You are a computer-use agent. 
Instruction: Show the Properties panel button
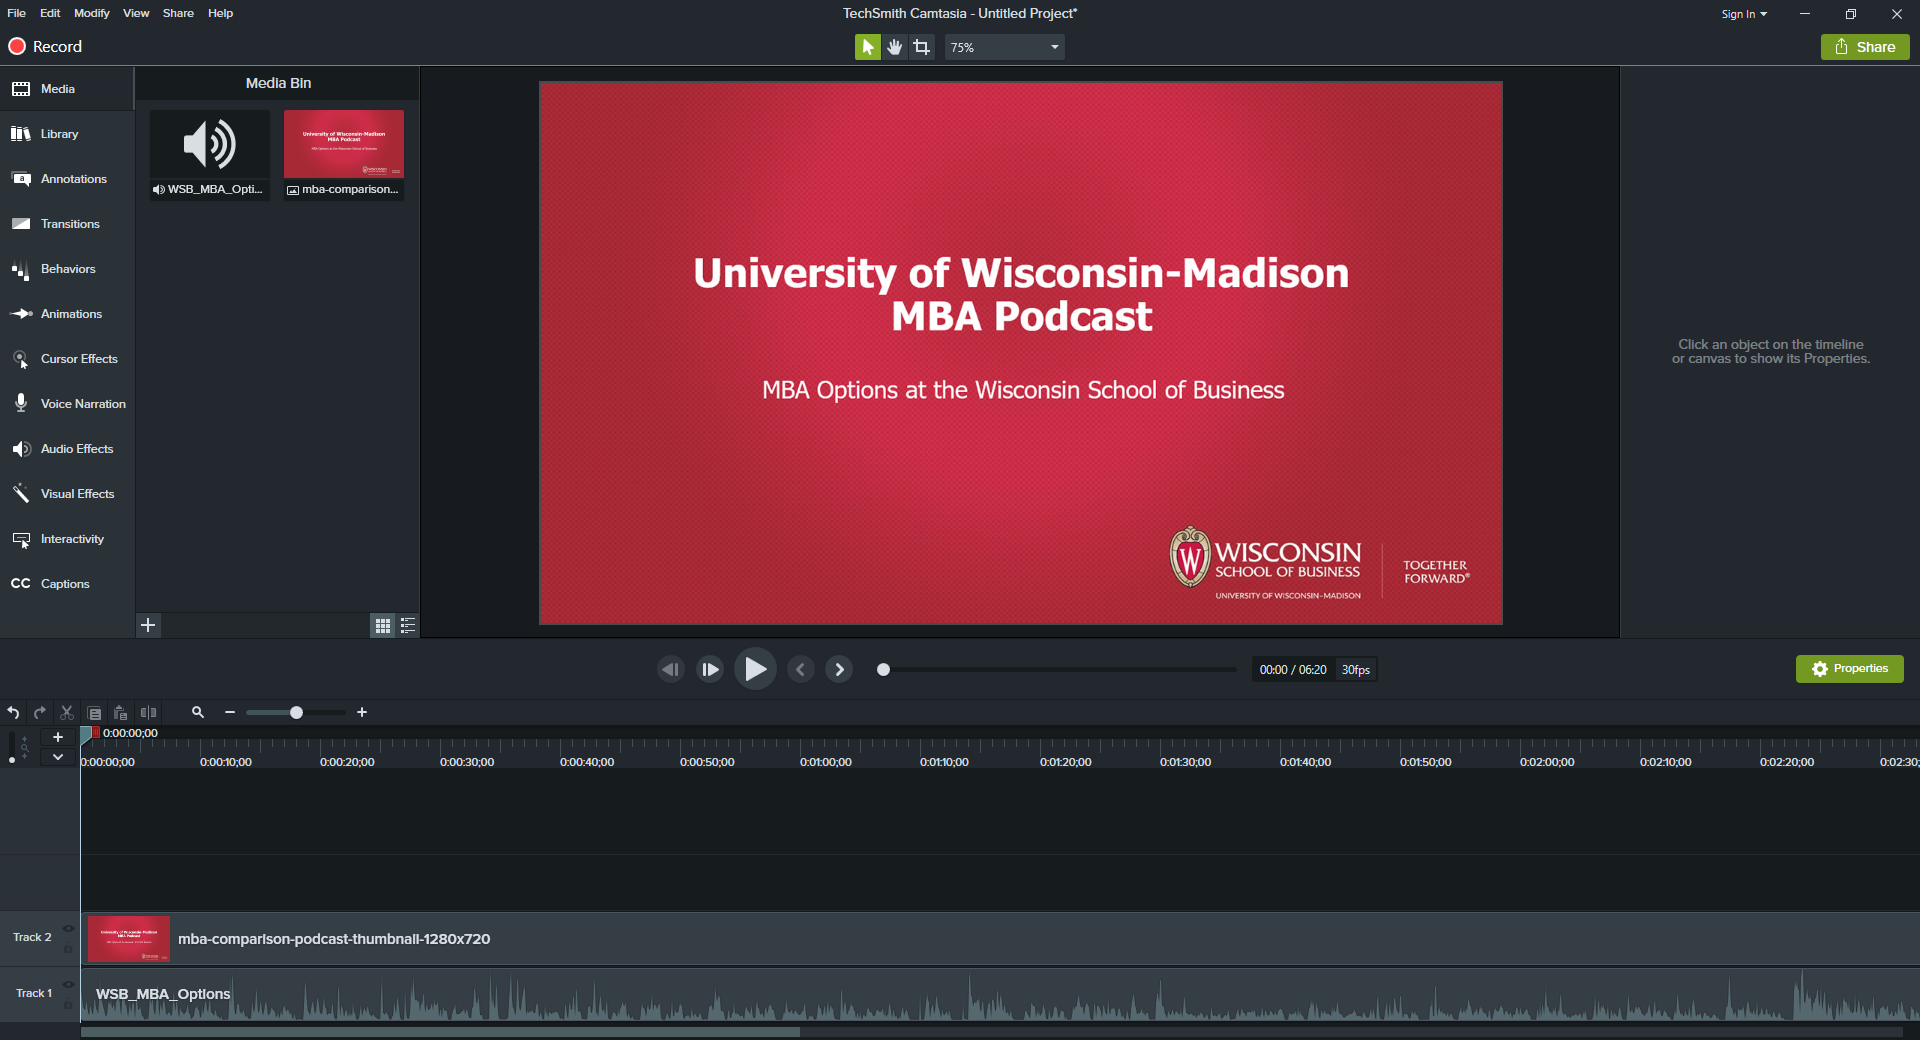point(1849,669)
